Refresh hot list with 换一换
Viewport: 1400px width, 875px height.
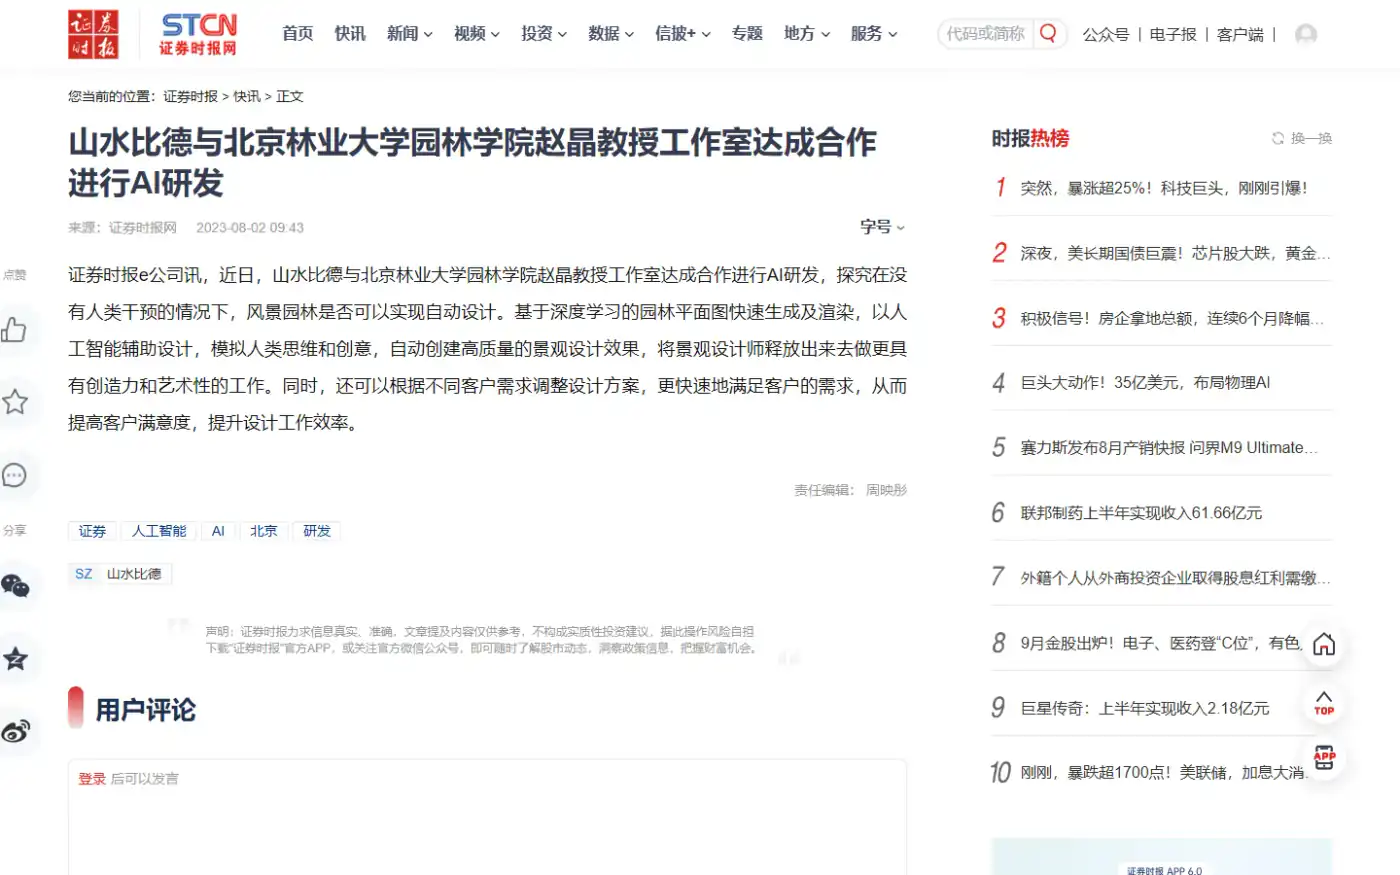point(1302,138)
